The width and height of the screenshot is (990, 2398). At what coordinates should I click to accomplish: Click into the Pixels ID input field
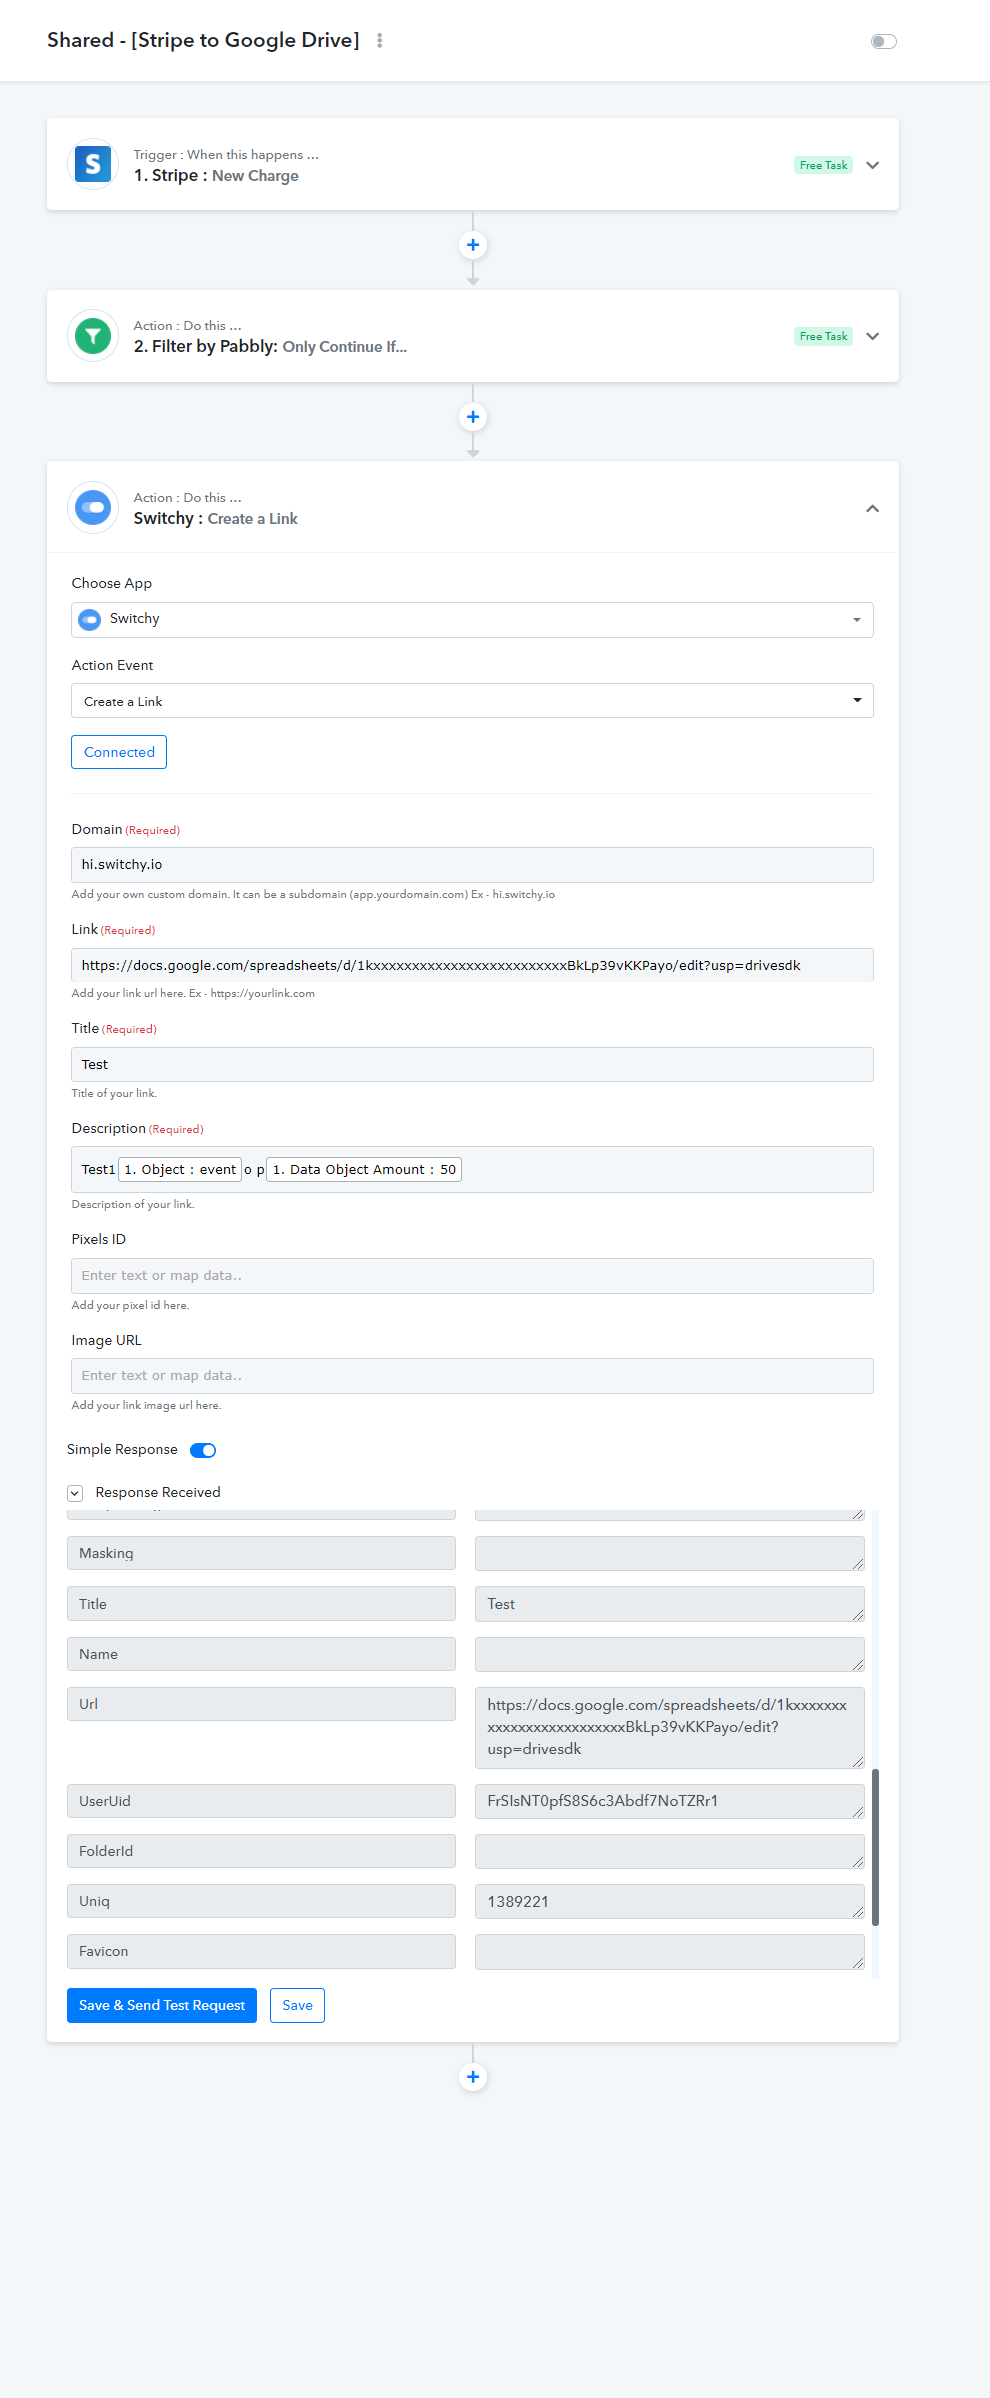472,1276
